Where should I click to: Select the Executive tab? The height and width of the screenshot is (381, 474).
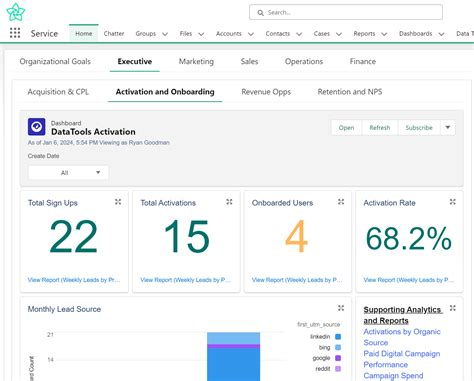(135, 61)
